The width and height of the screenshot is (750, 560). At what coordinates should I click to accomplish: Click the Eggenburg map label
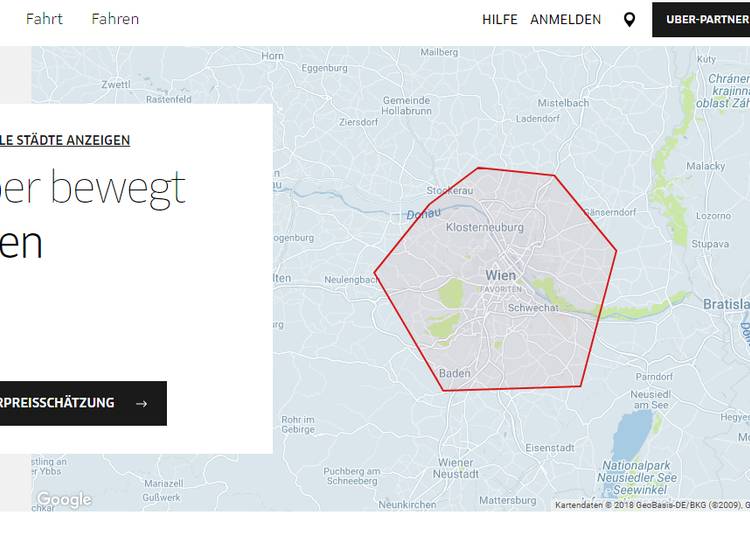(324, 68)
